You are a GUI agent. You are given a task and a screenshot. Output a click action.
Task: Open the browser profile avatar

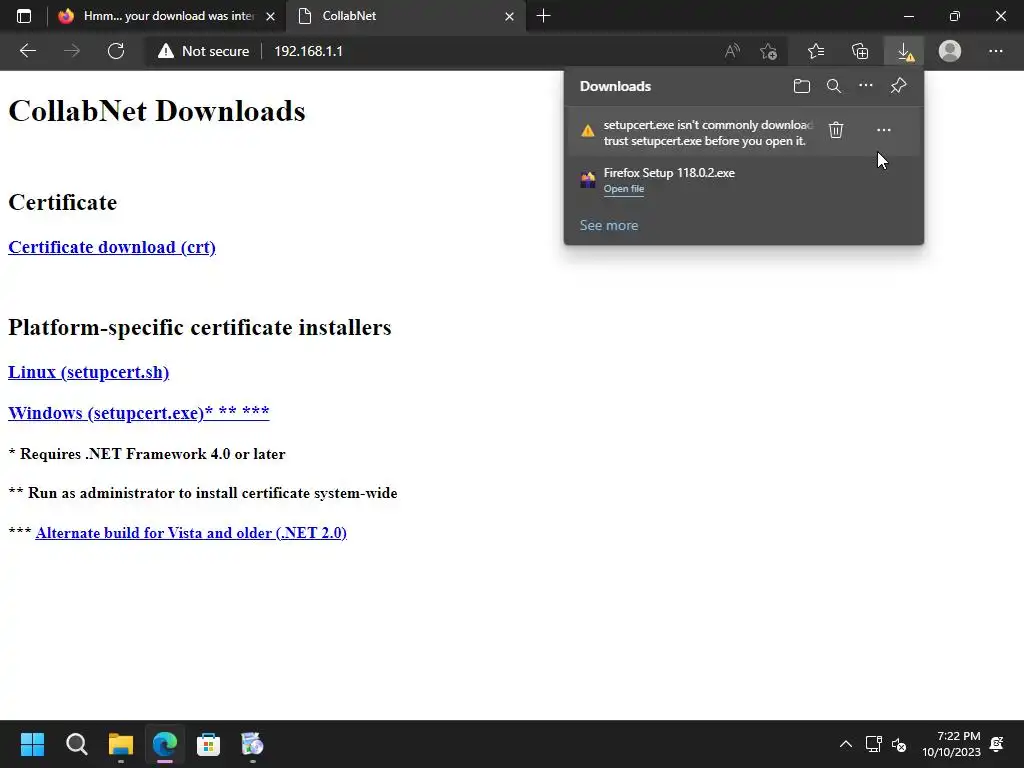[950, 51]
